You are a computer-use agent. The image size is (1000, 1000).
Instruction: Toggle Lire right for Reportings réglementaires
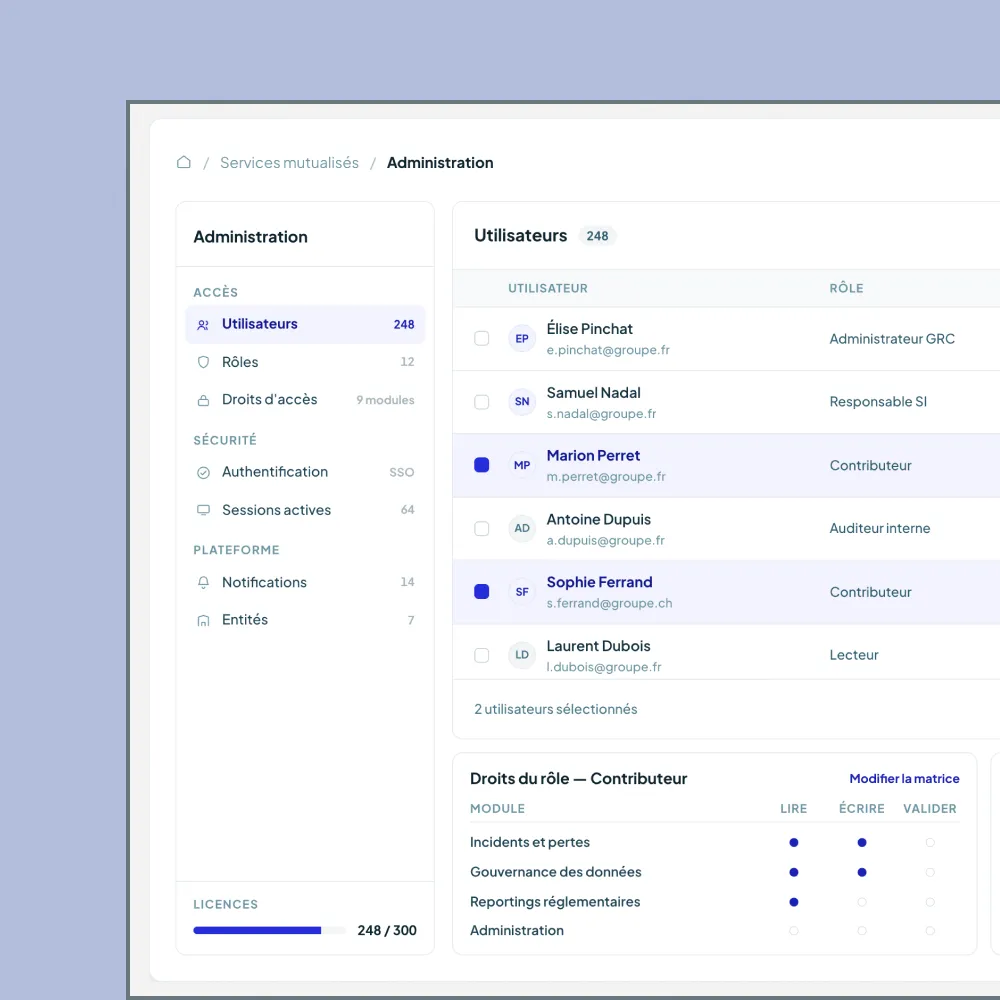794,902
